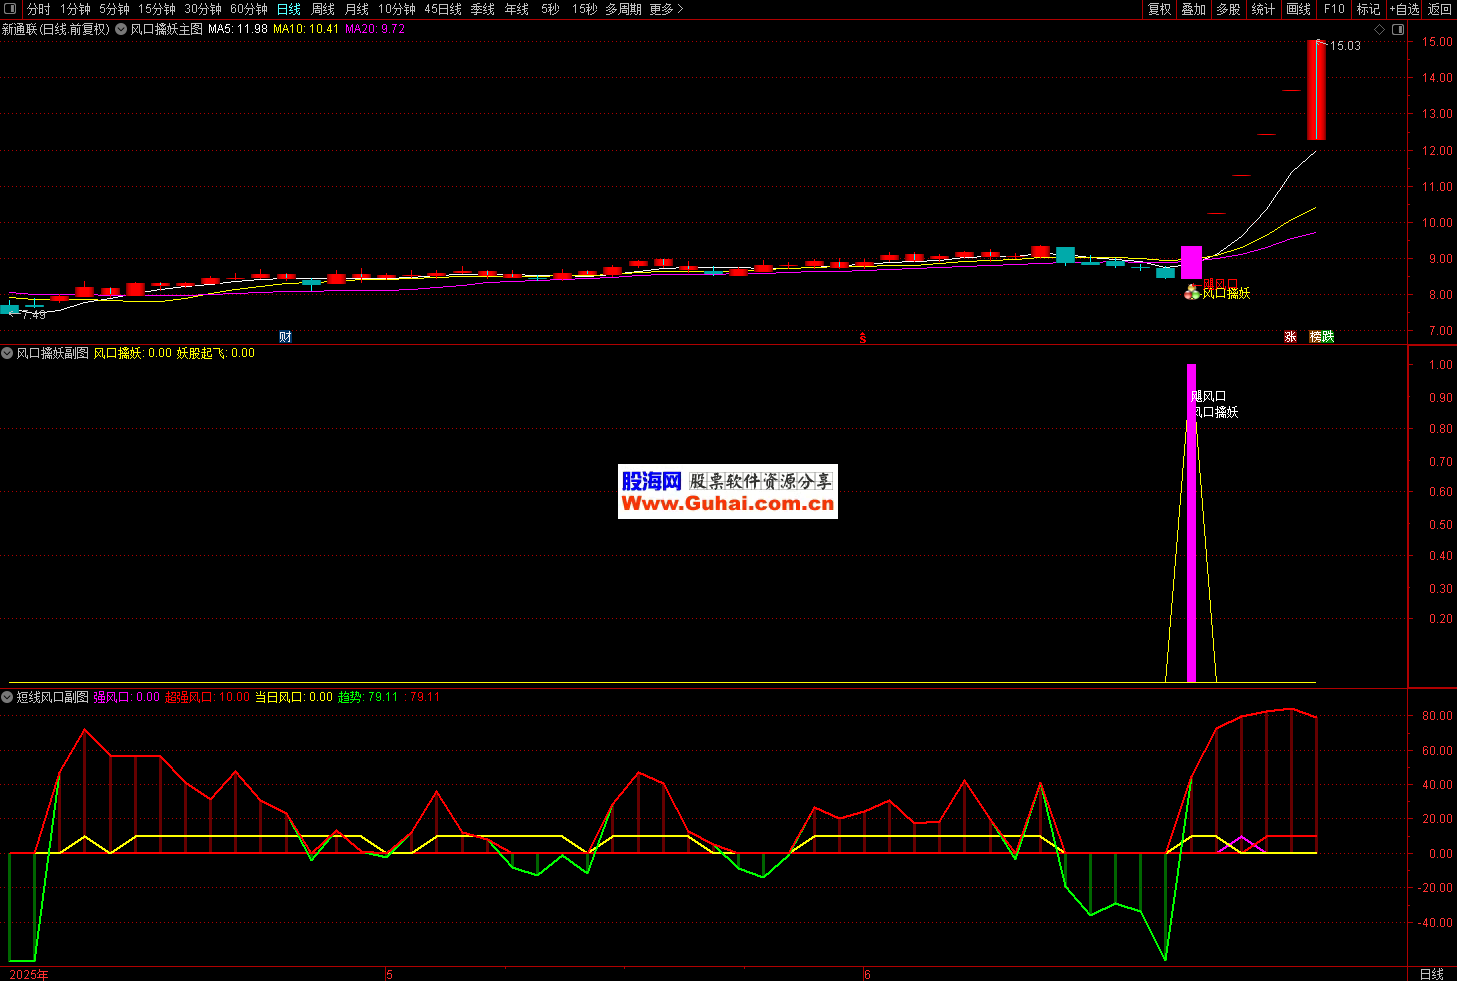Click the MA20: 9.72 value

click(x=375, y=30)
